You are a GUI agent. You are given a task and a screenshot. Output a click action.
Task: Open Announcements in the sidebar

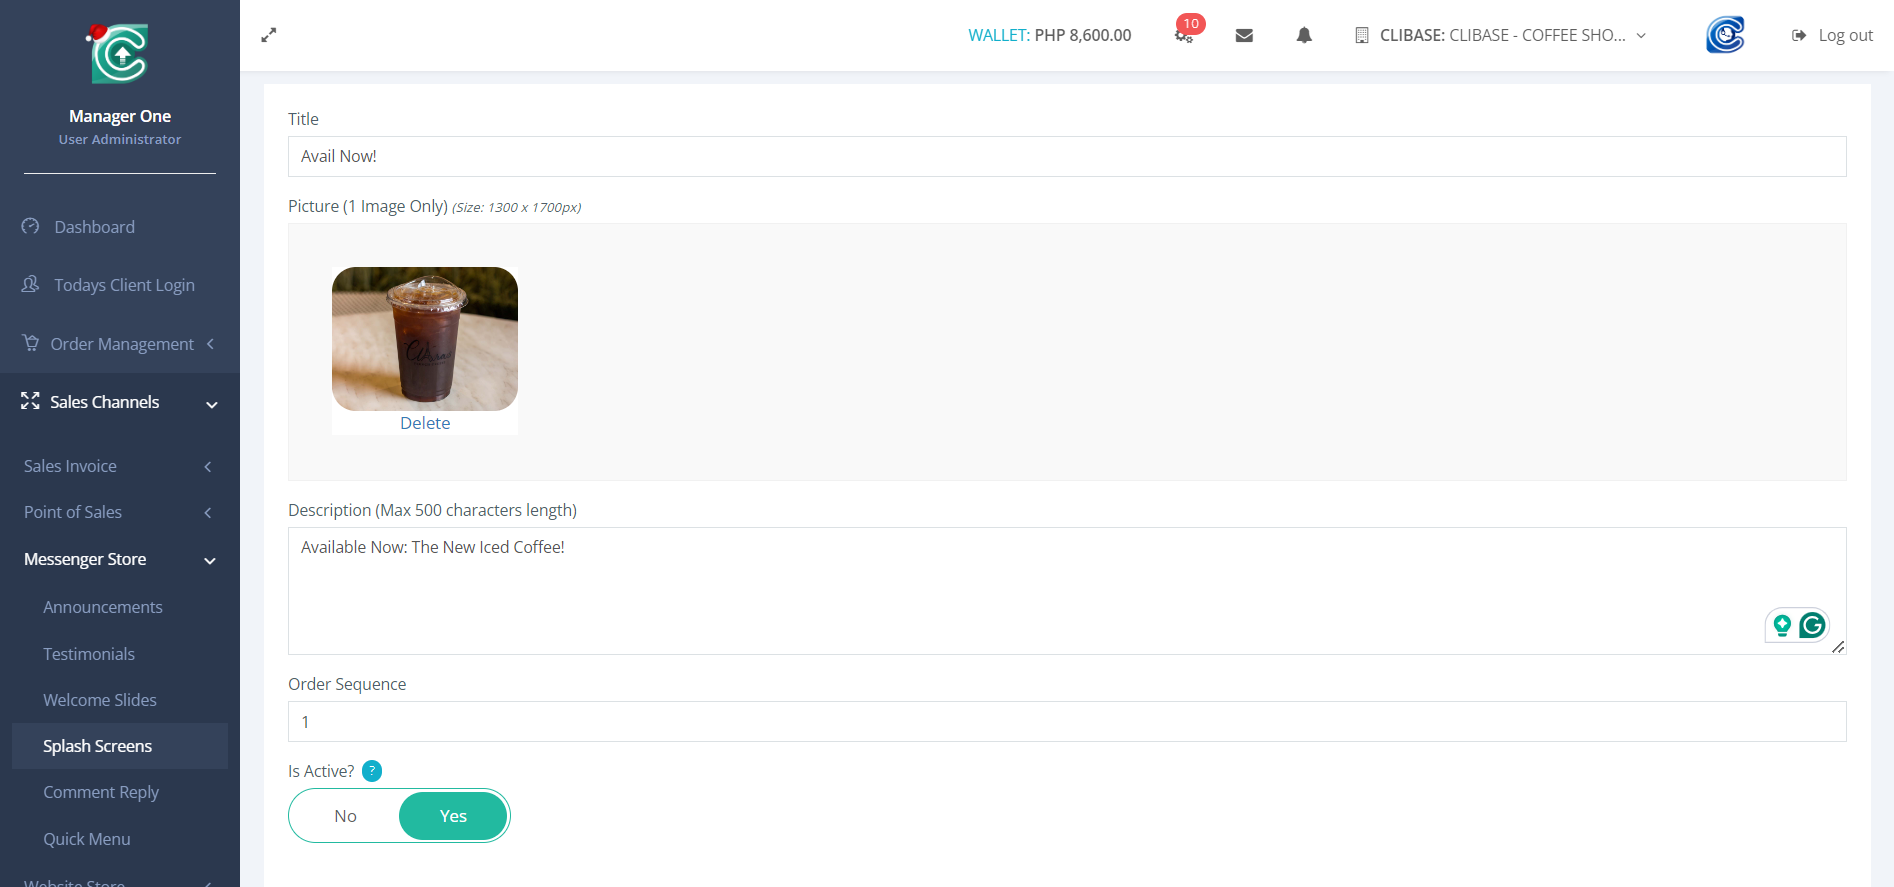(102, 607)
